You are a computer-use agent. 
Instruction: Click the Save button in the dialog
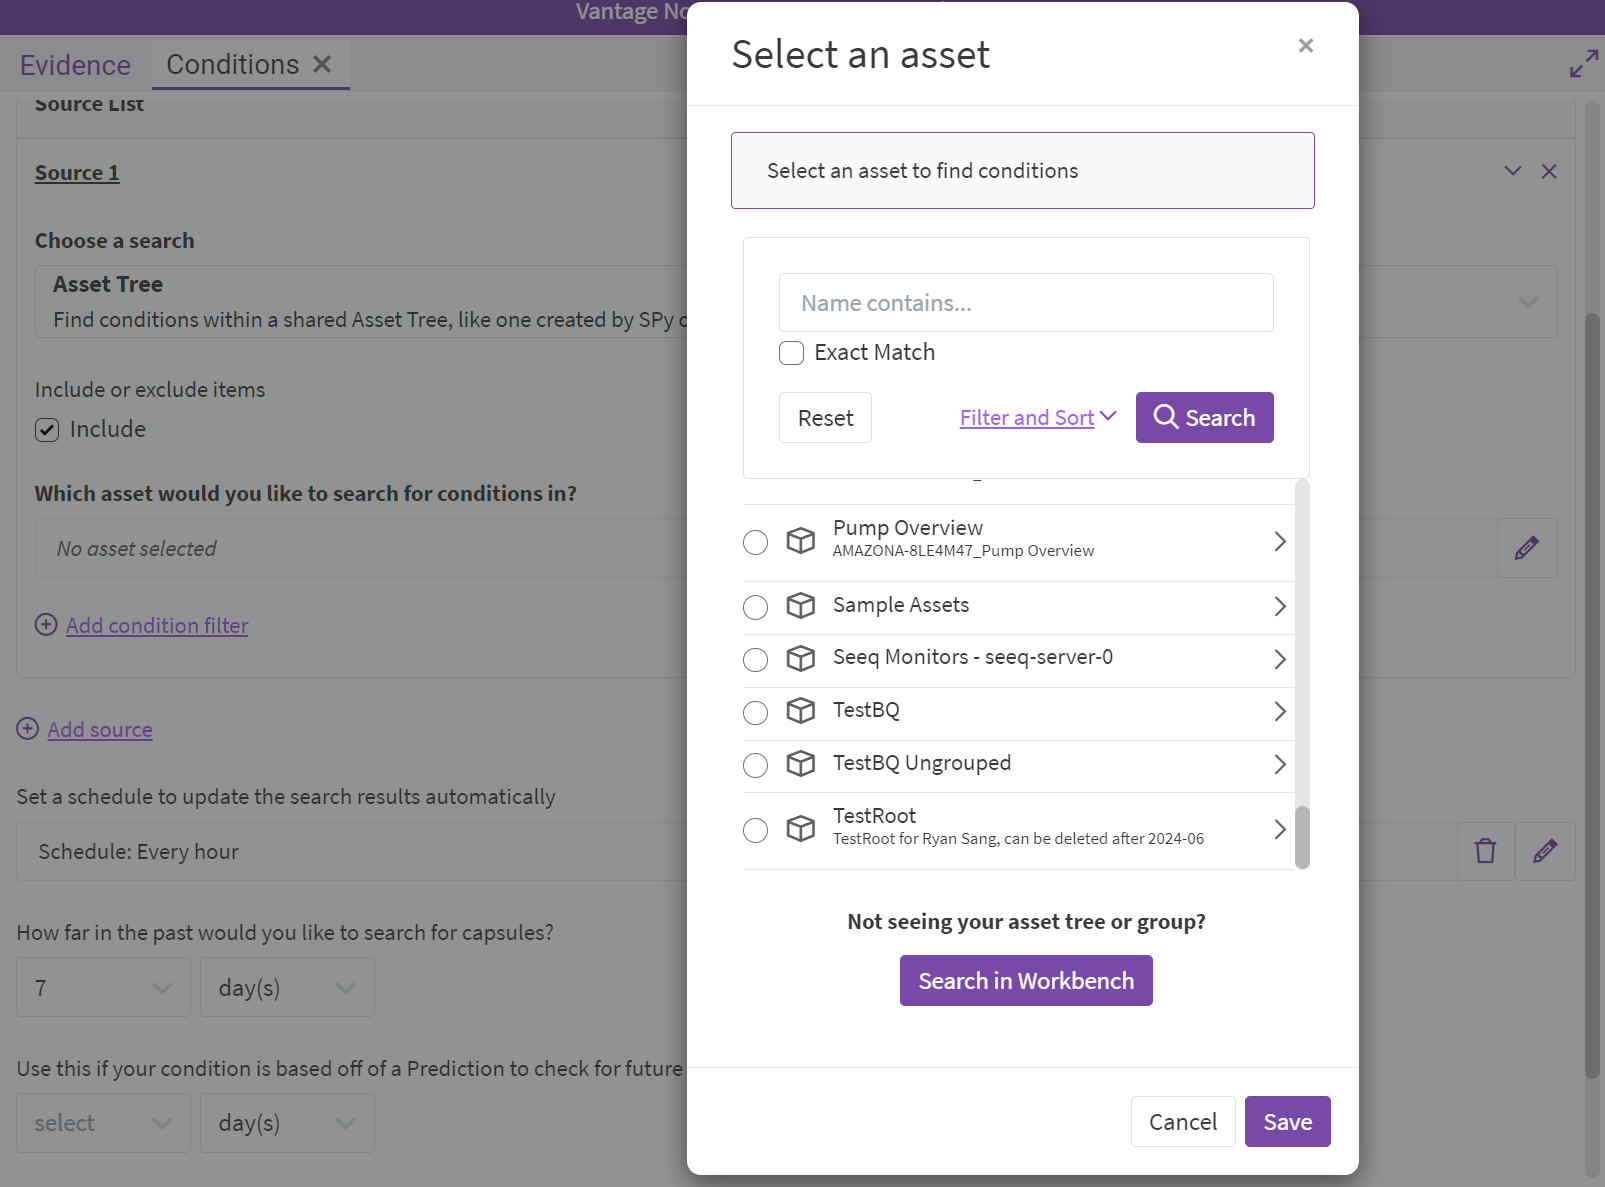point(1287,1122)
